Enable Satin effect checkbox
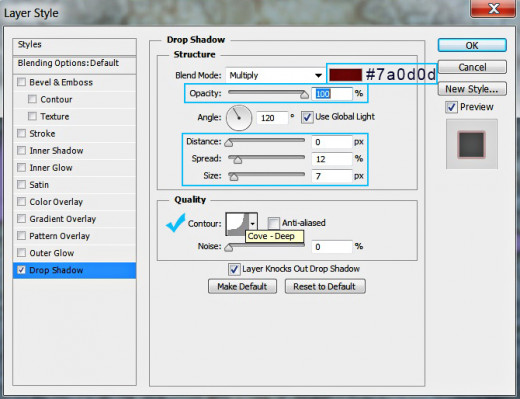The height and width of the screenshot is (399, 520). pyautogui.click(x=22, y=184)
